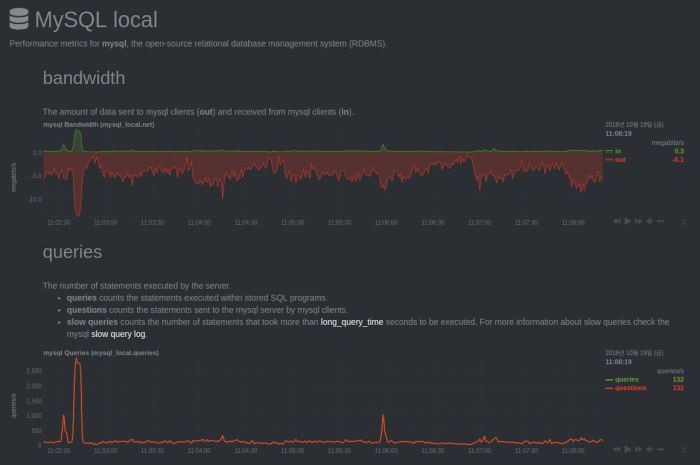700x465 pixels.
Task: Click 'mysql Queries (mysql_local.queries)' chart title
Action: pyautogui.click(x=101, y=353)
